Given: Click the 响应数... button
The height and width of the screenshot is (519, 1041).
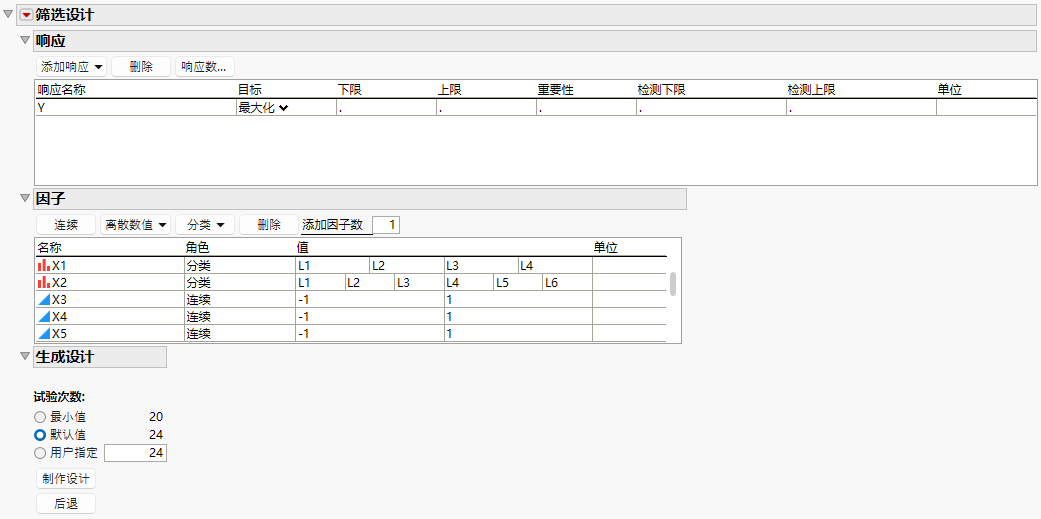Looking at the screenshot, I should point(204,67).
